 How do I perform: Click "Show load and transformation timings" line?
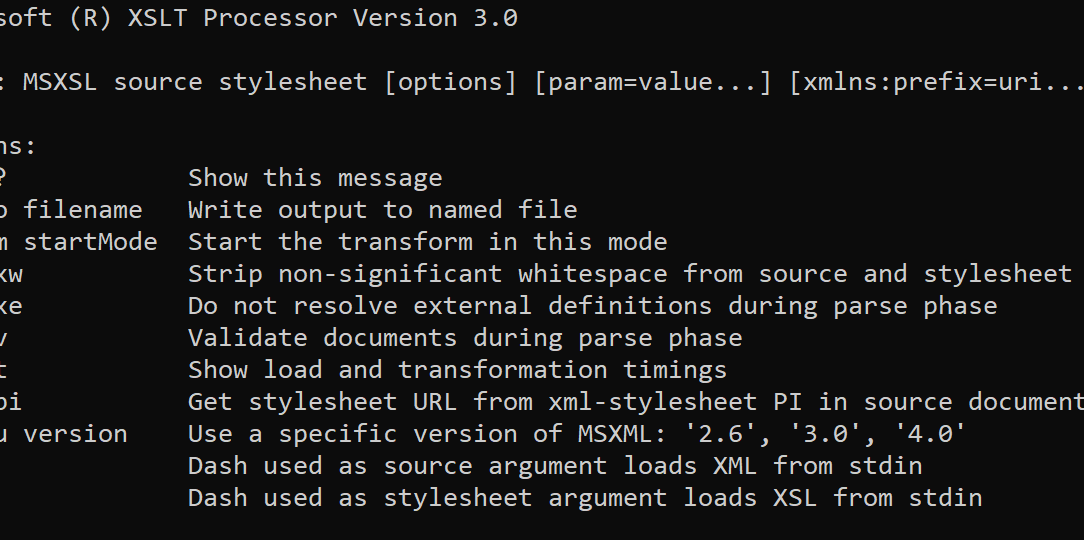457,370
